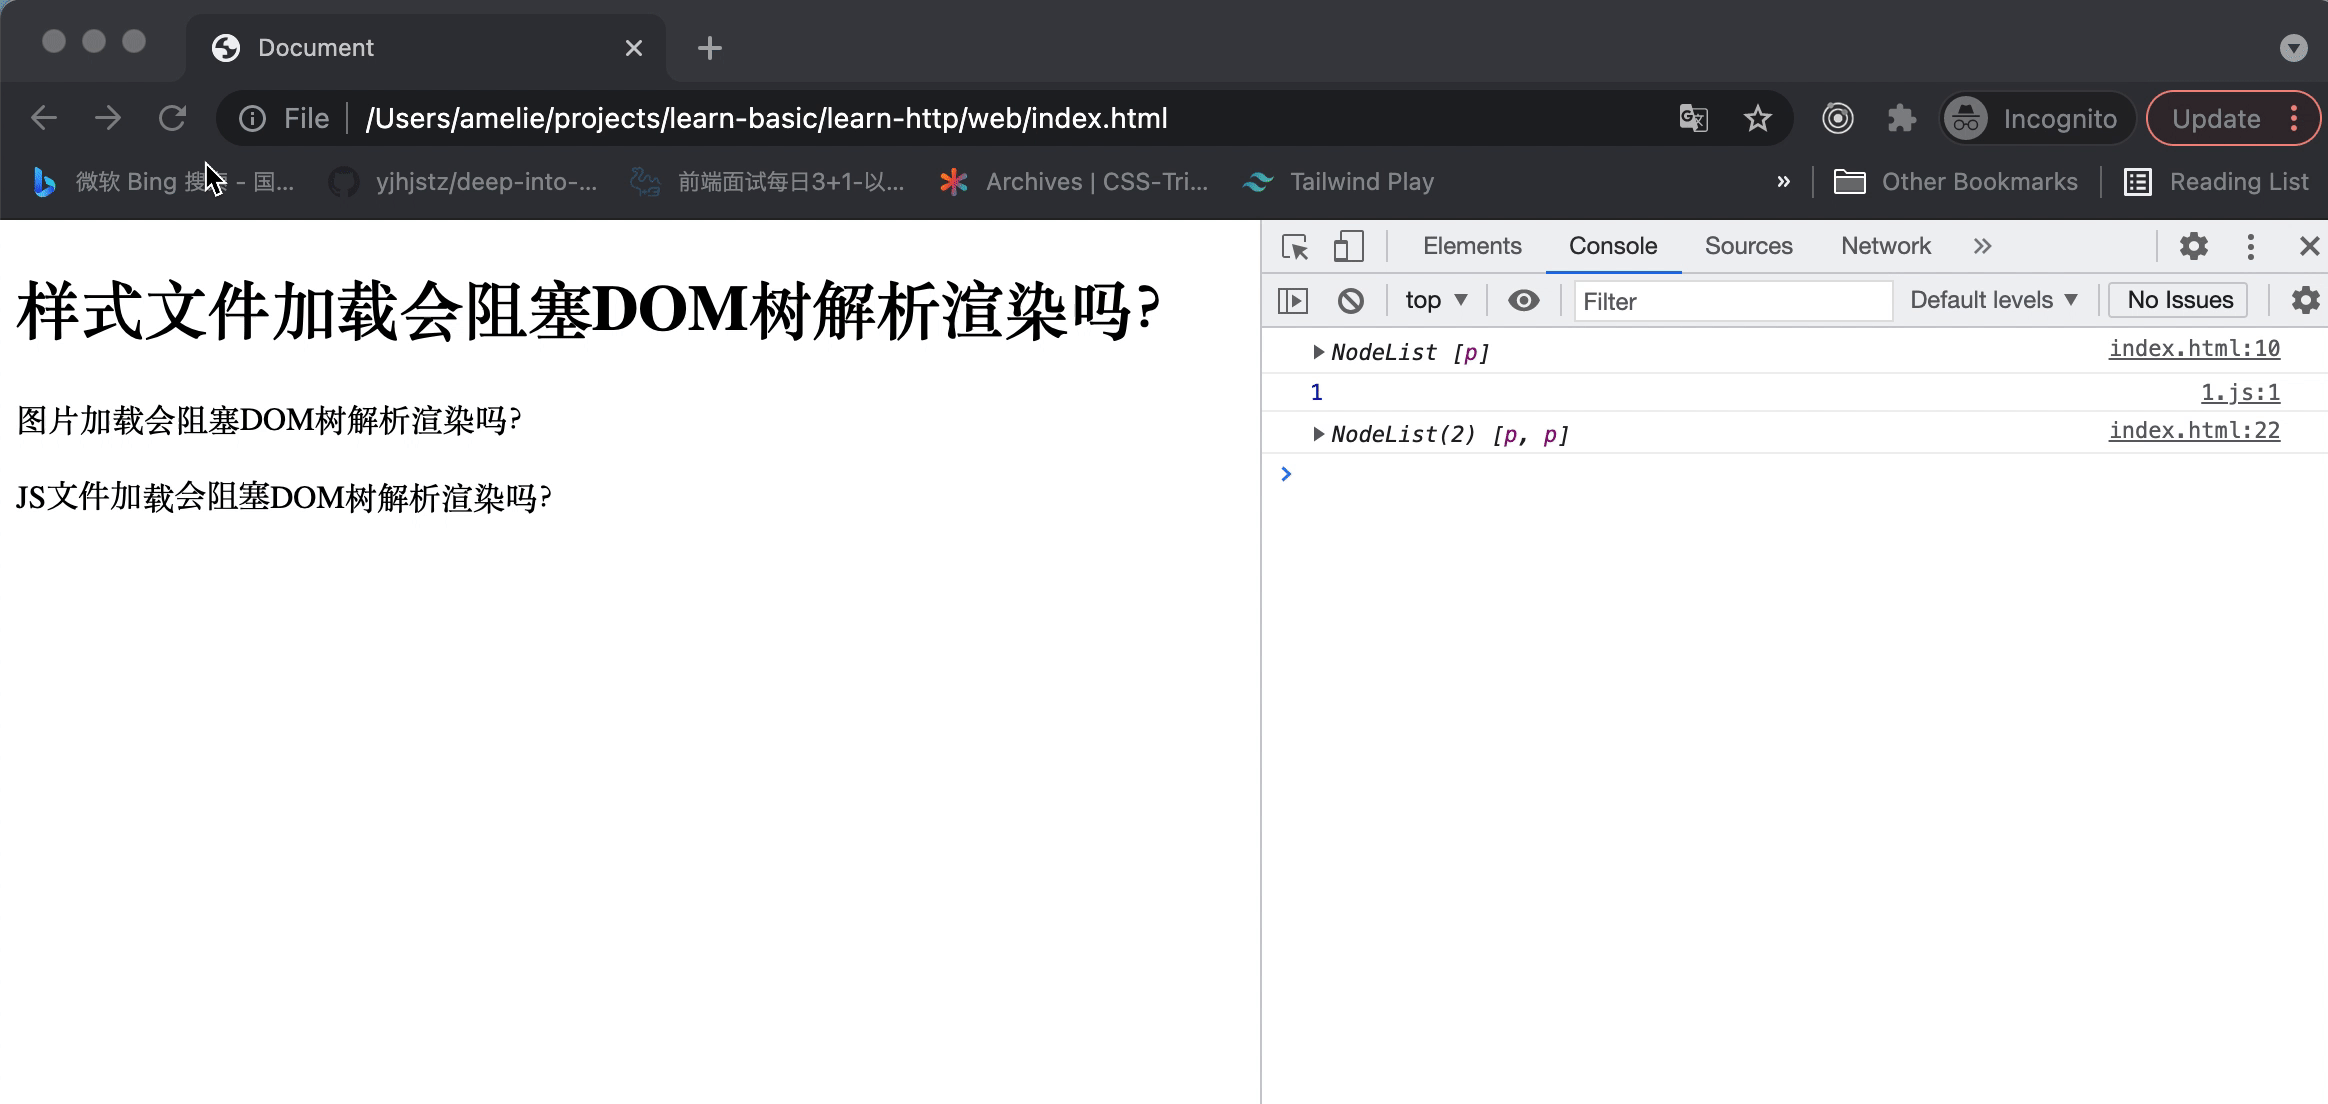Expand the NodeList [p] log entry
The image size is (2328, 1104).
tap(1320, 352)
